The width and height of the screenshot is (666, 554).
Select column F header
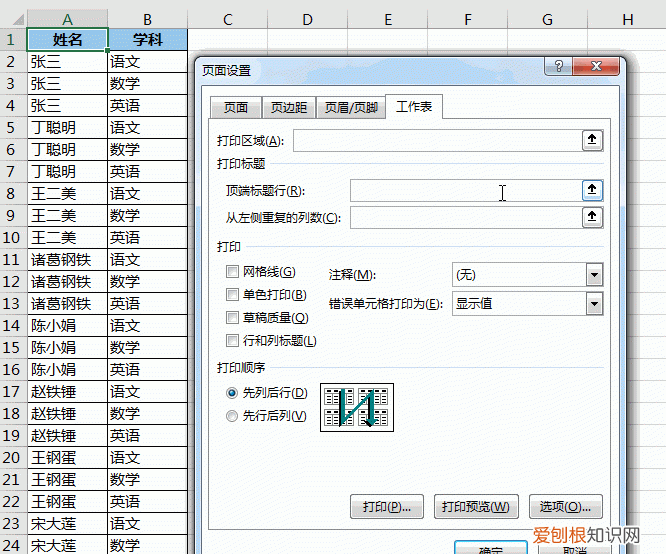coord(468,20)
